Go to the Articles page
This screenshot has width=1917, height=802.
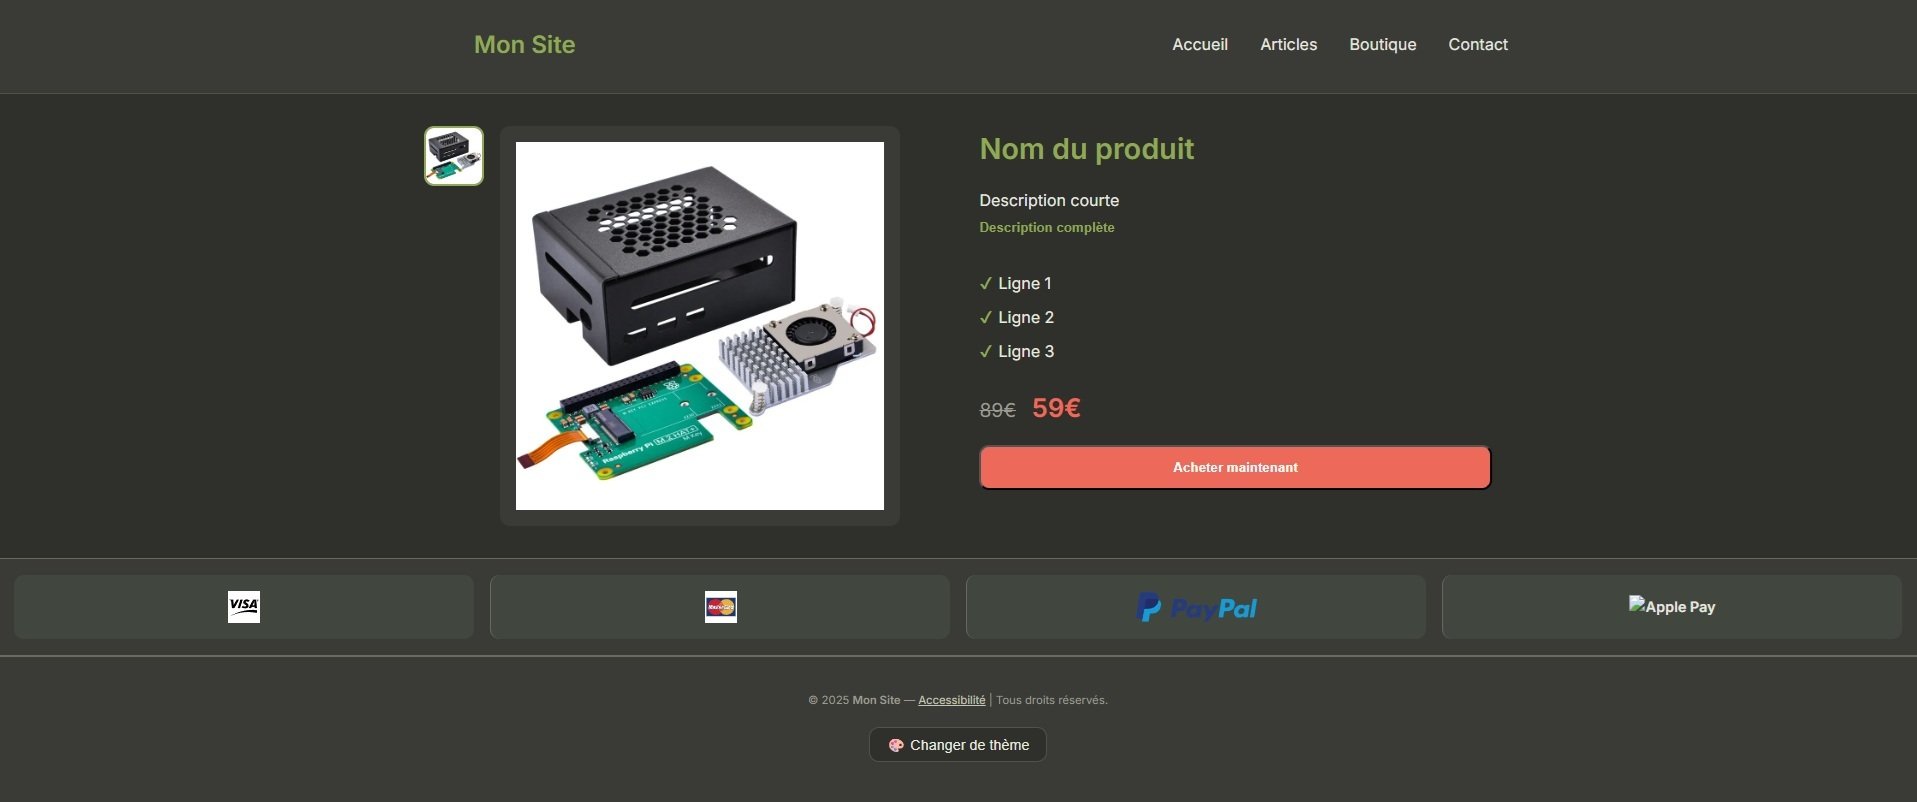pyautogui.click(x=1288, y=44)
